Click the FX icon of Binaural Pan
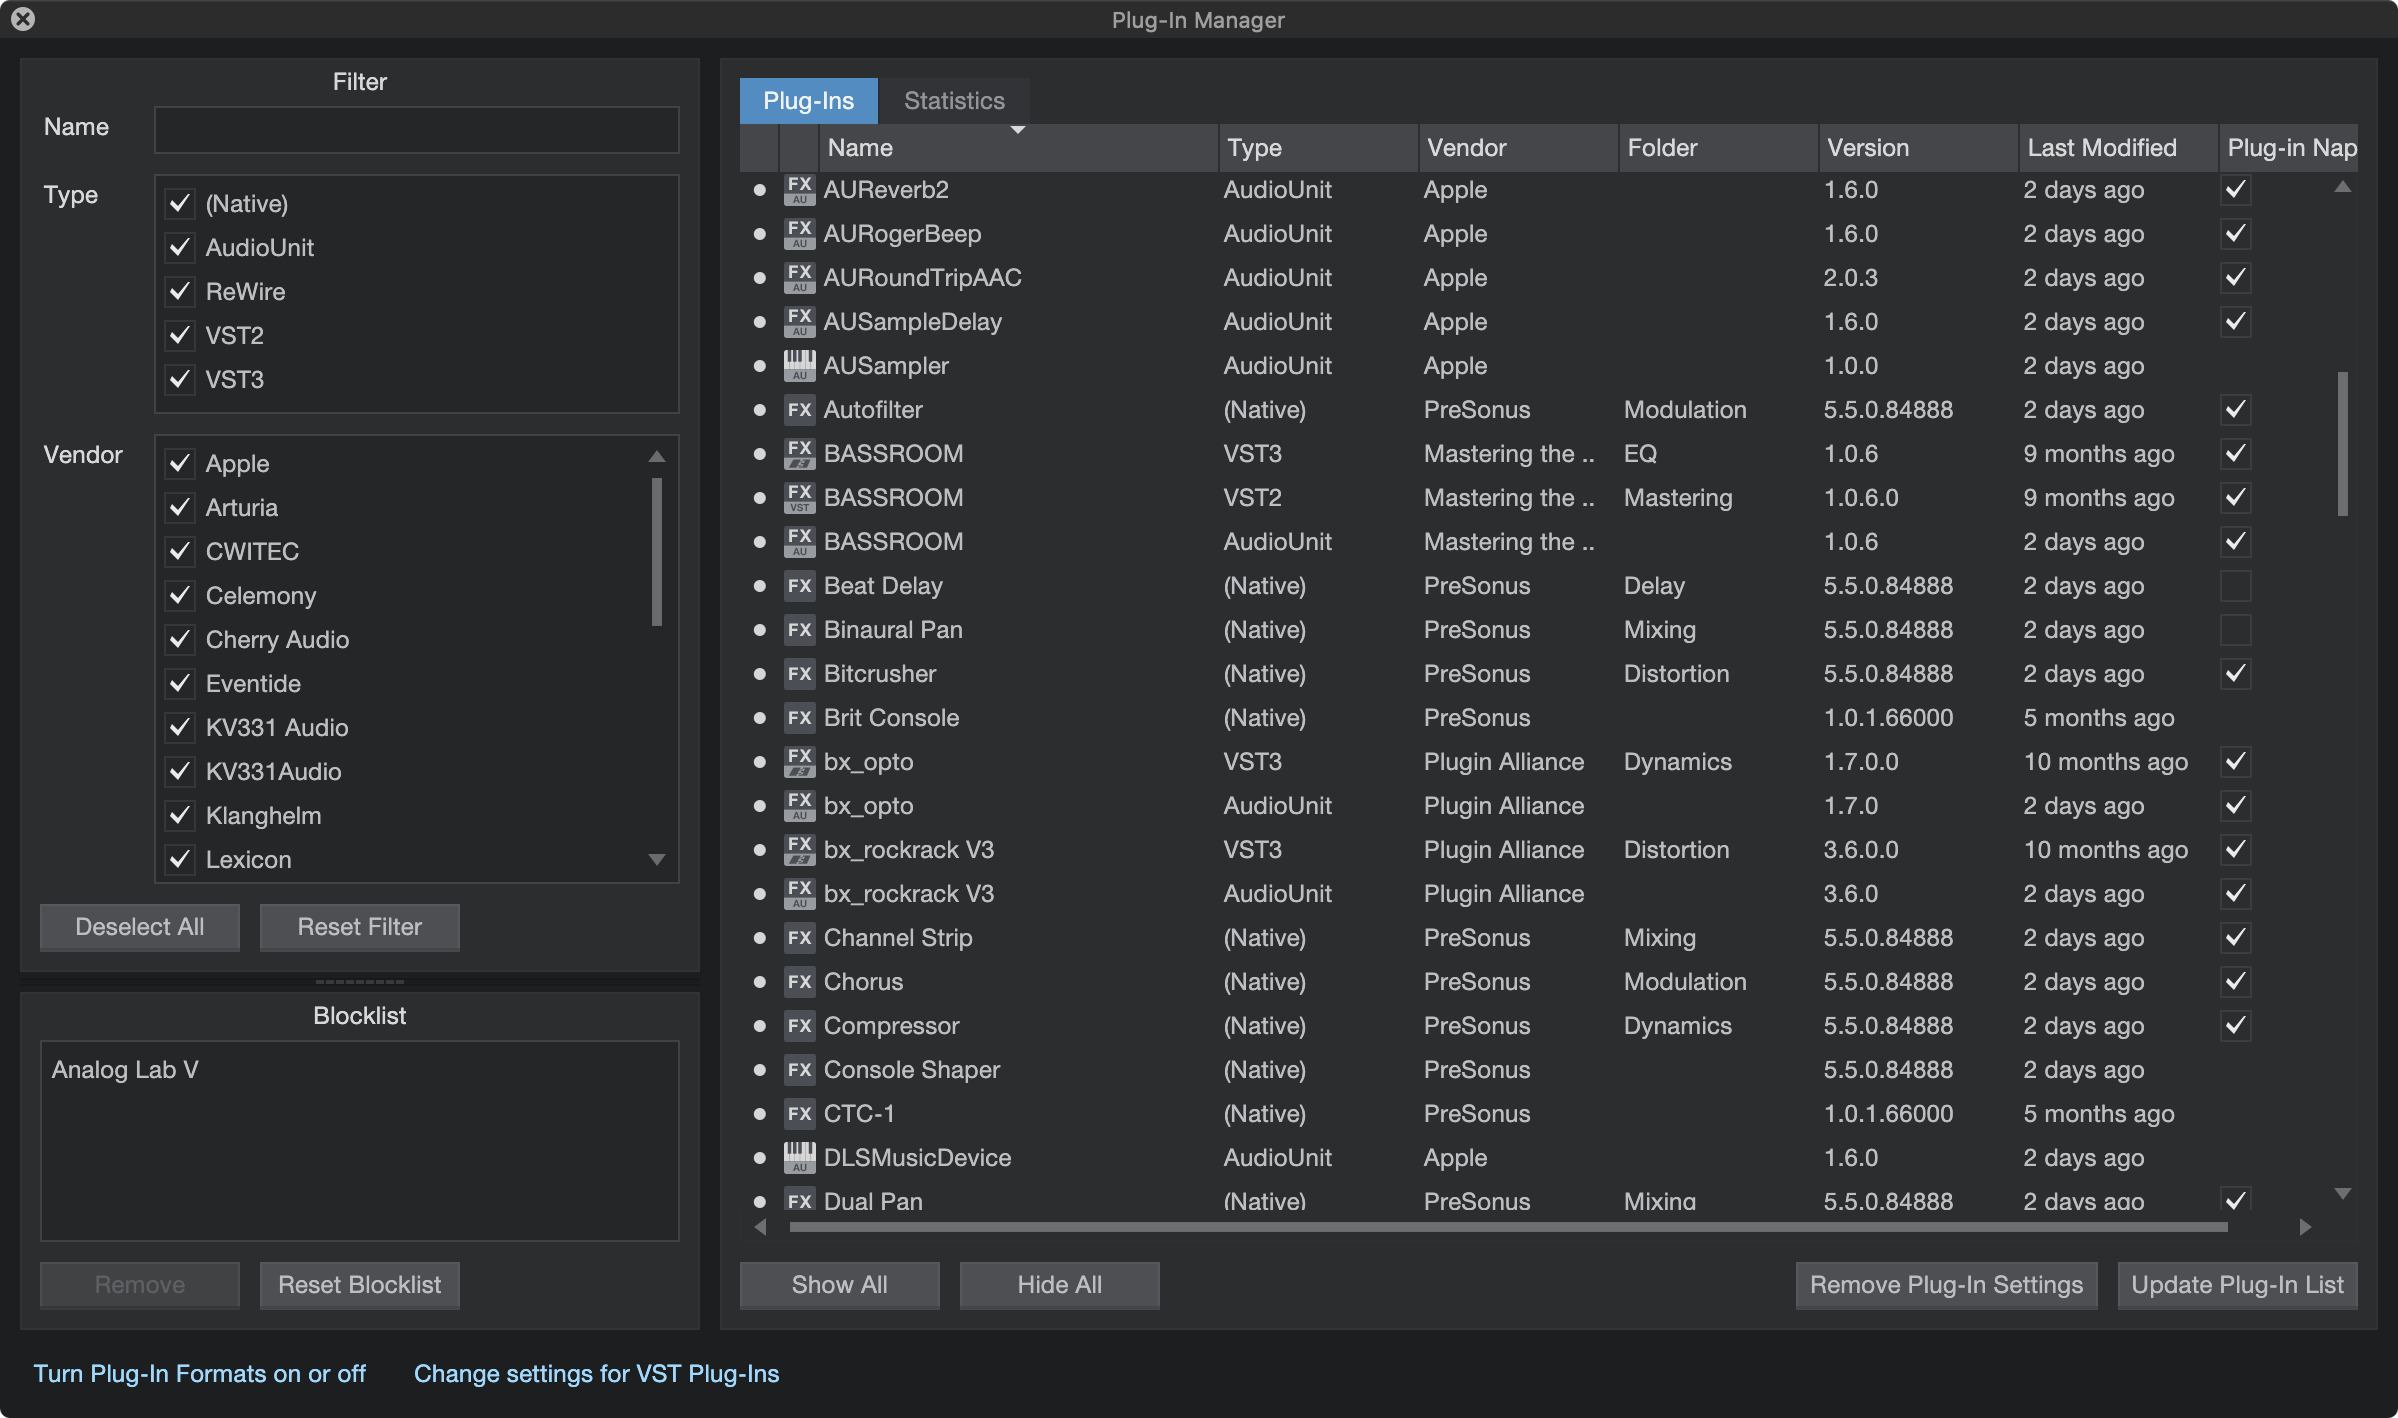 click(799, 630)
